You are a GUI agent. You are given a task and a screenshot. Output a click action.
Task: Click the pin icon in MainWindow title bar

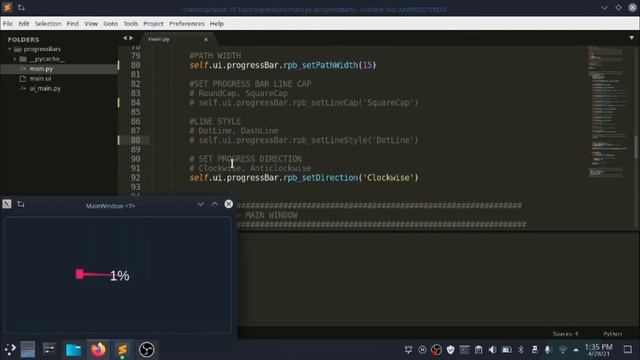pos(21,204)
